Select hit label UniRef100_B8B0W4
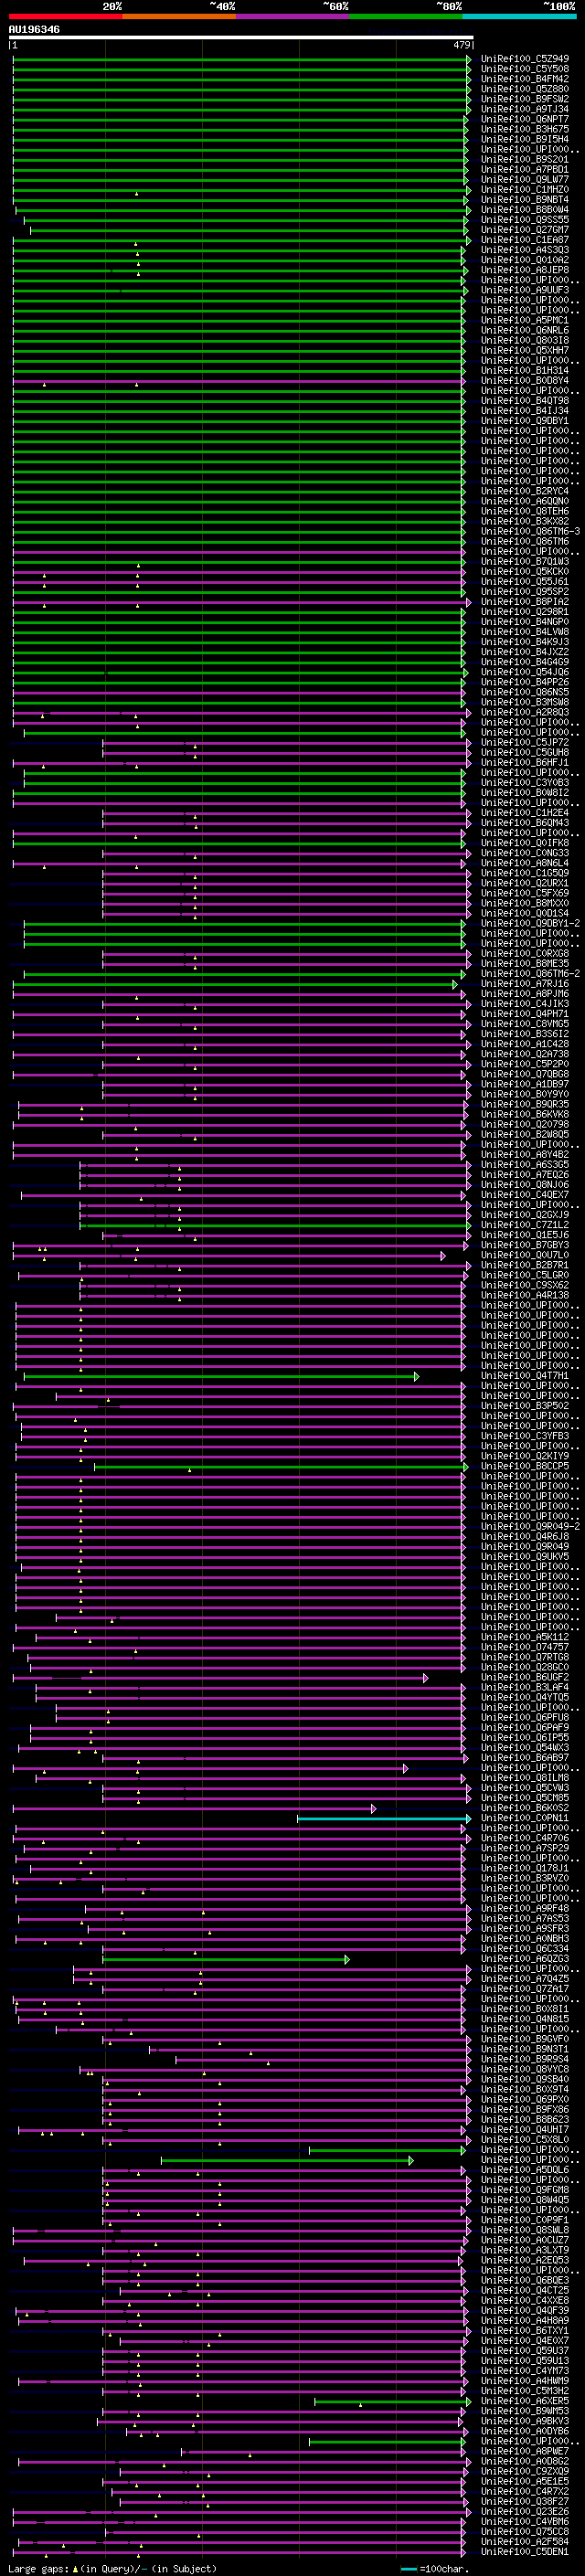Viewport: 585px width, 2576px height. coord(525,210)
